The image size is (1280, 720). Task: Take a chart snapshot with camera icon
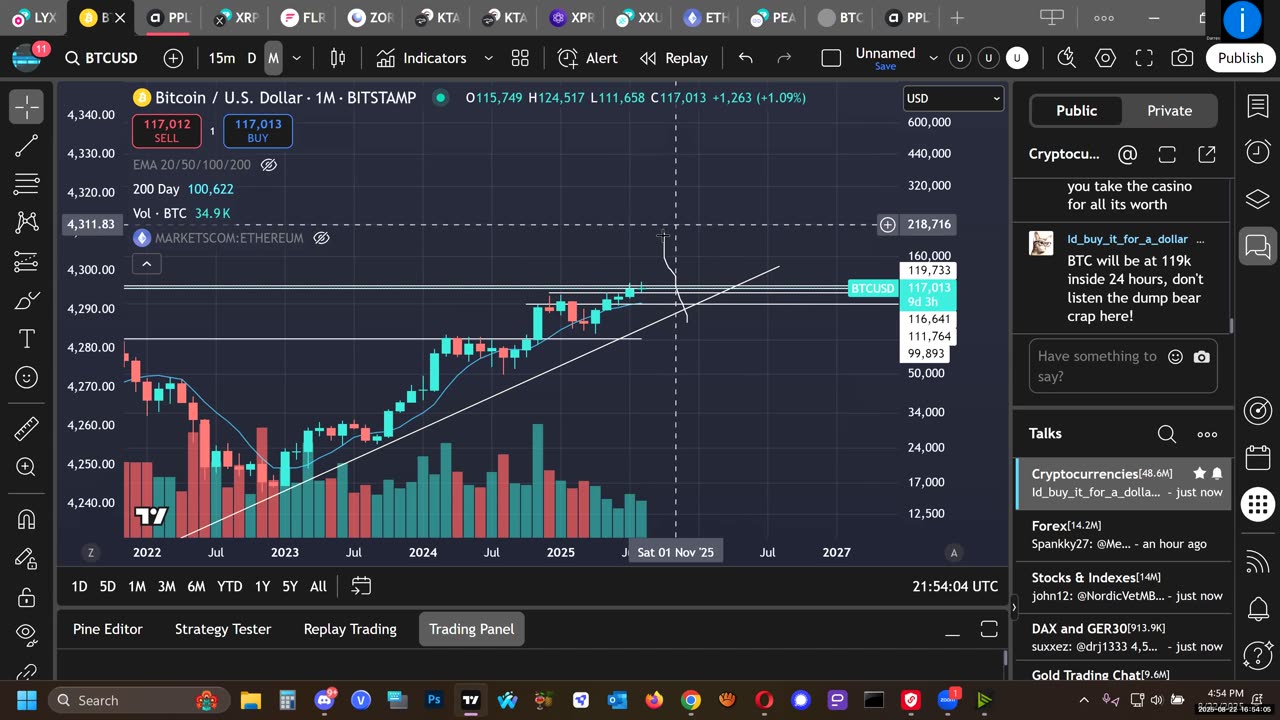click(1182, 58)
